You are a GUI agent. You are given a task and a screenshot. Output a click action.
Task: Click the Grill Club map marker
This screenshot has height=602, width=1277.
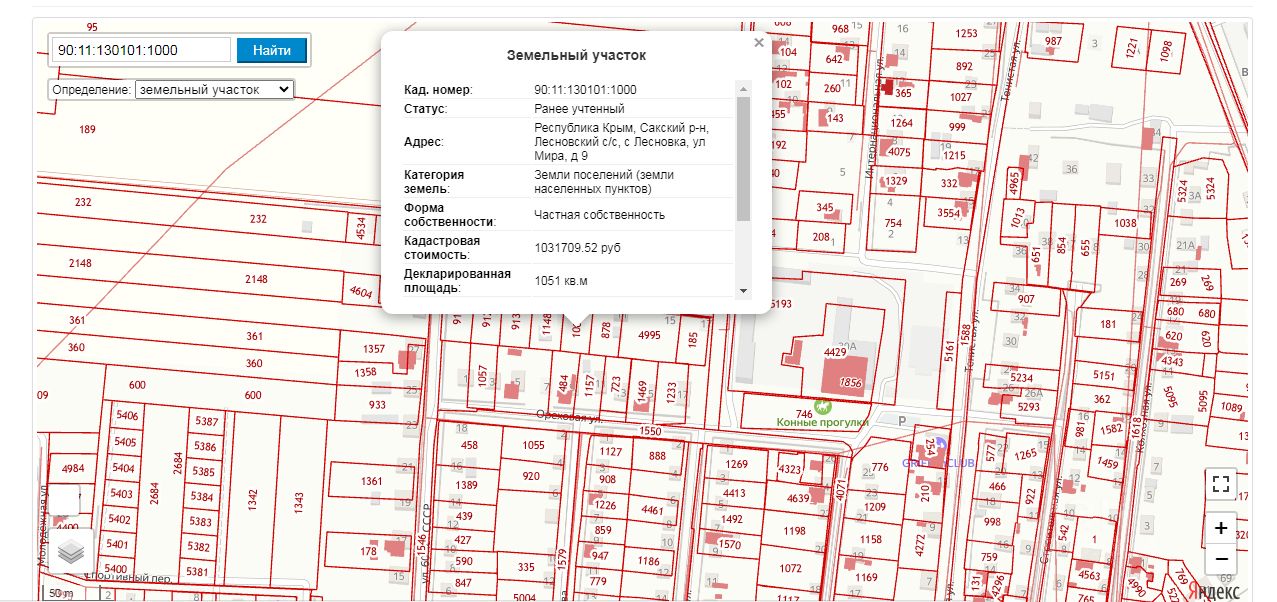(x=939, y=446)
